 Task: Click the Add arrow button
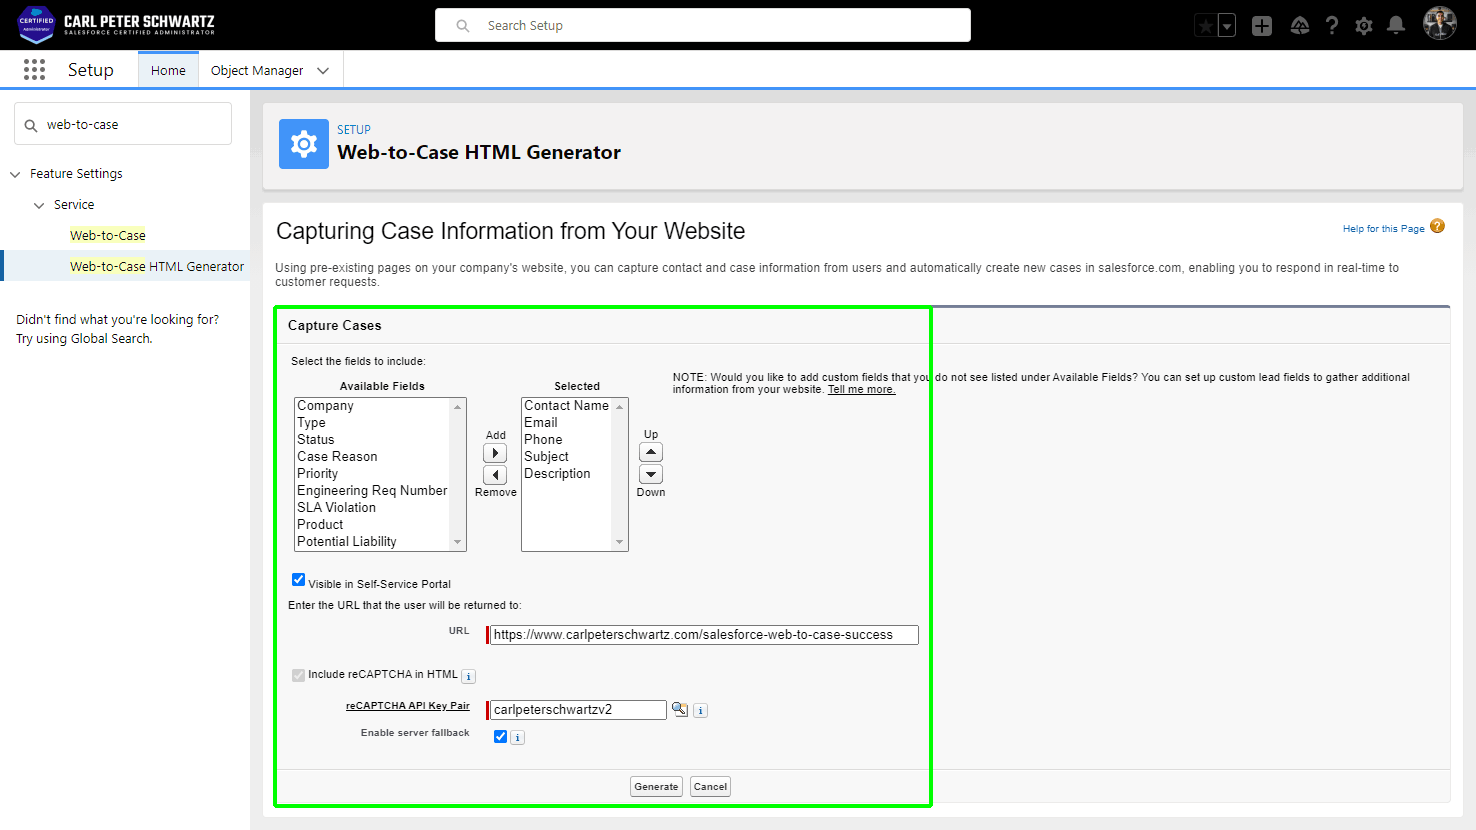[x=495, y=453]
